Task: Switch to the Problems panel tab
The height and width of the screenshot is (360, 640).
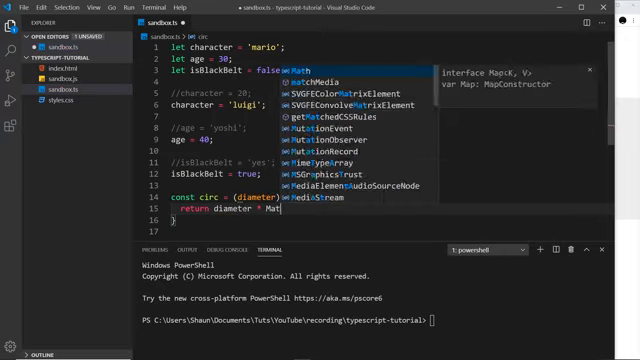Action: [x=155, y=250]
